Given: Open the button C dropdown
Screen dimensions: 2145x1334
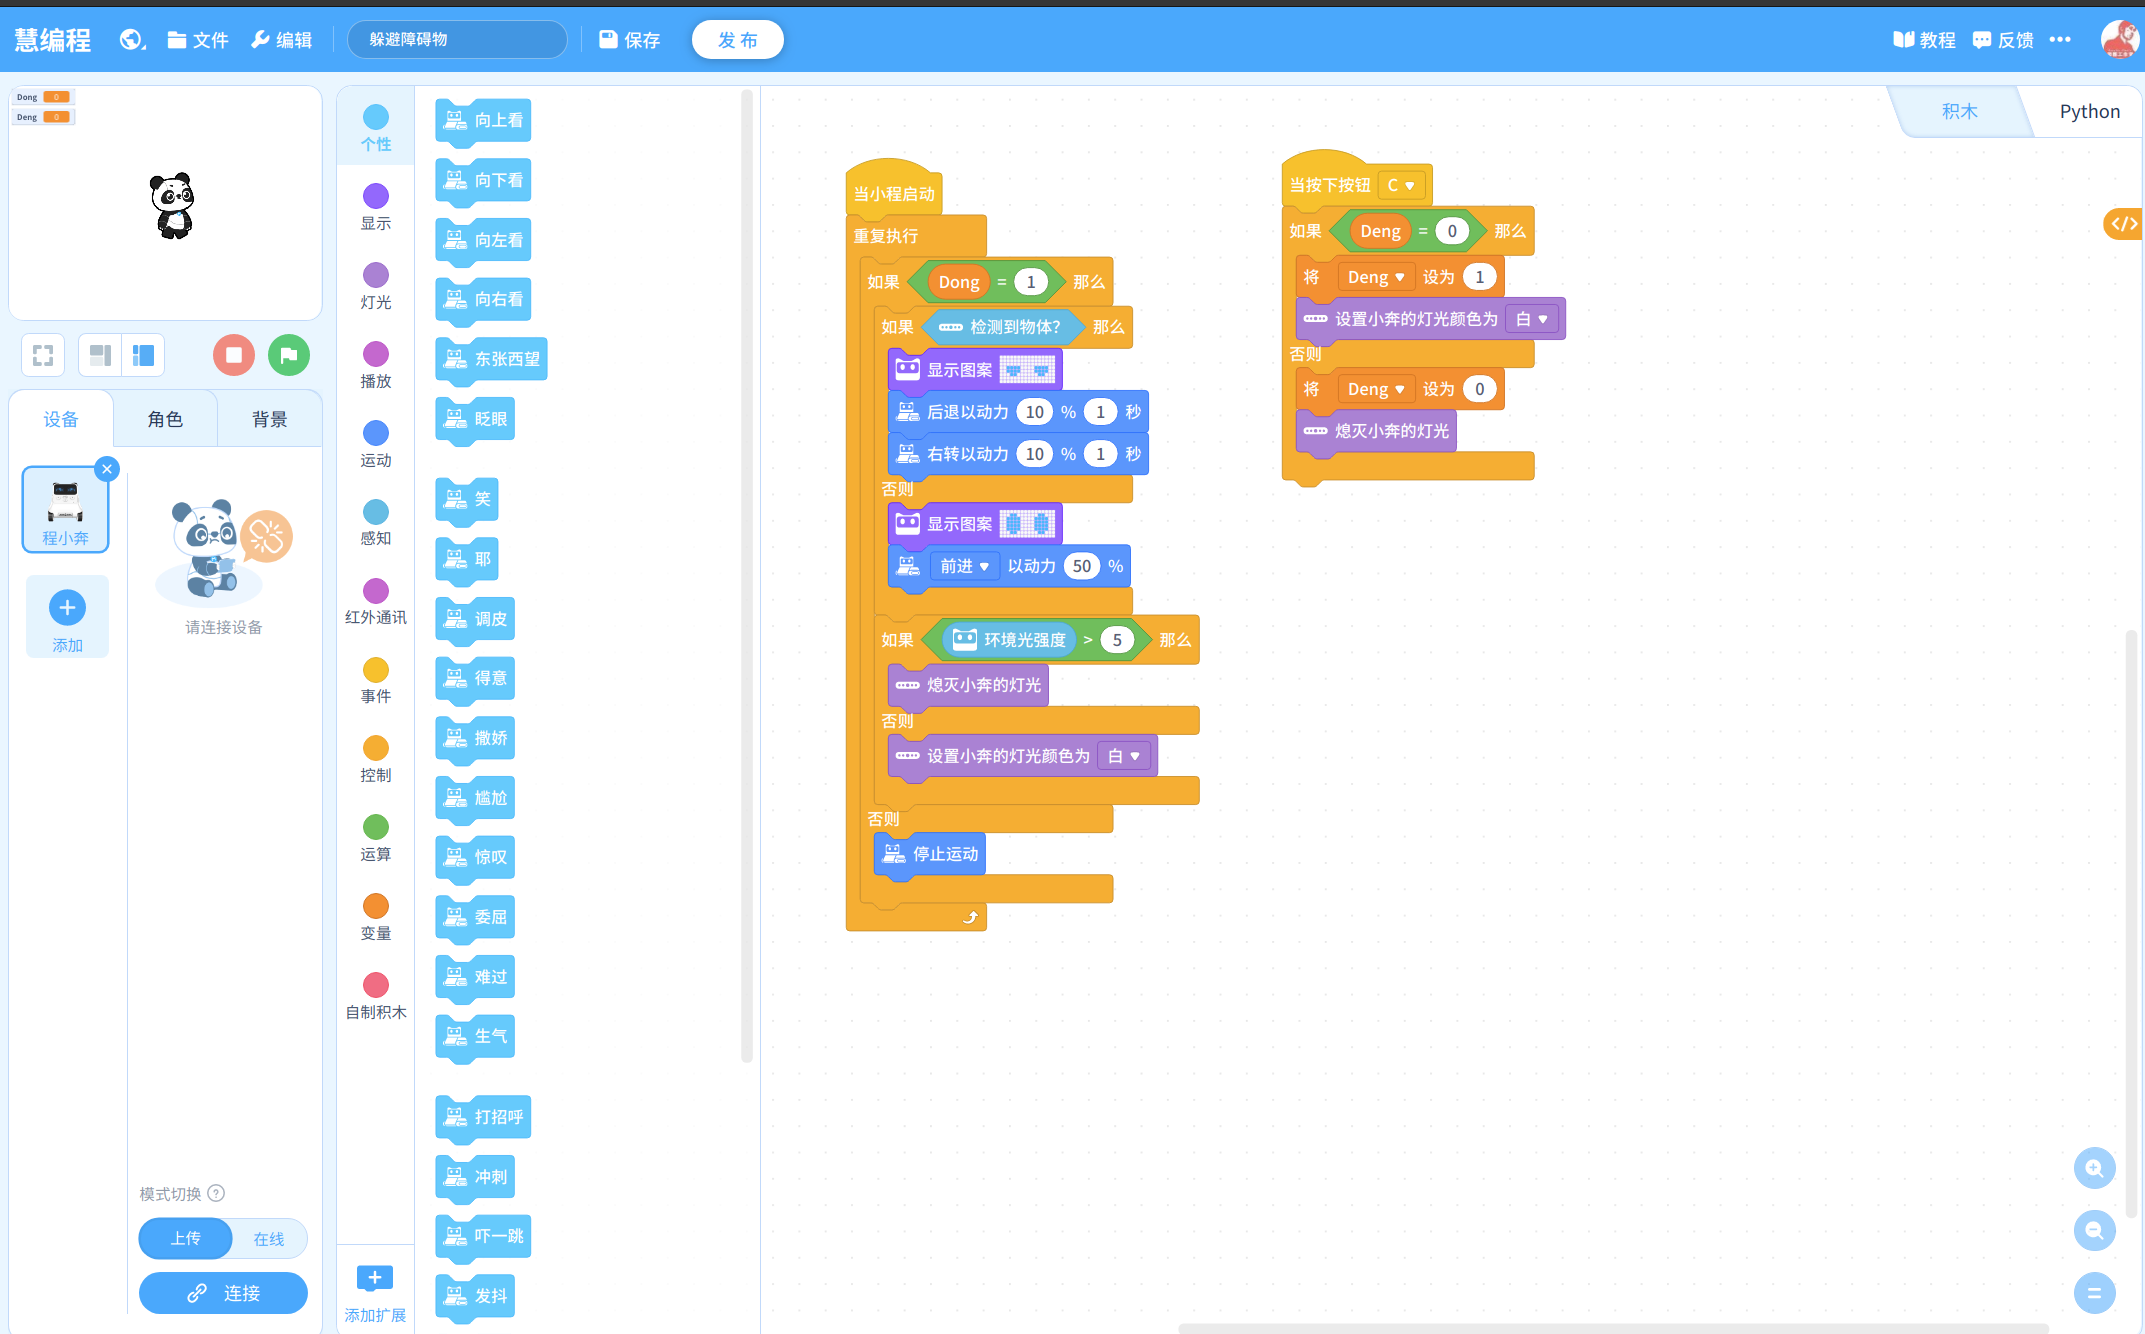Looking at the screenshot, I should point(1401,185).
